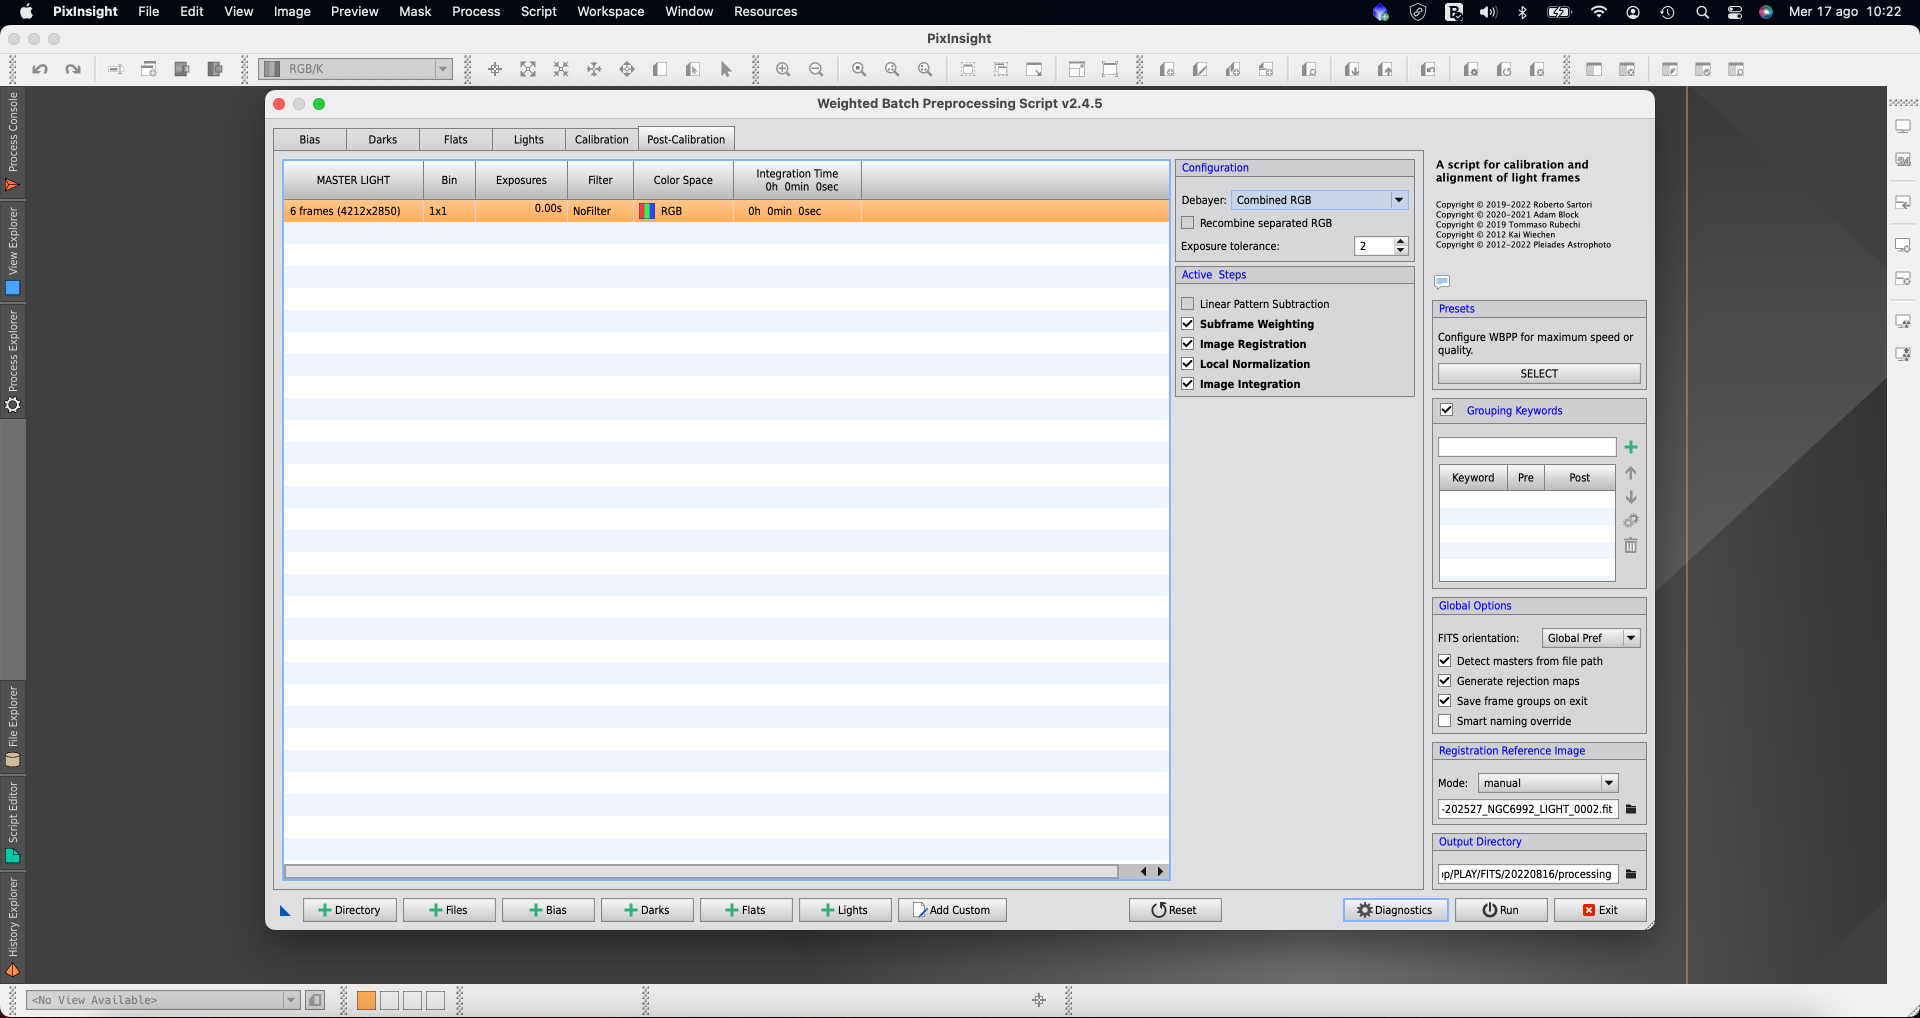Click the speech bubble help icon
The image size is (1920, 1018).
1442,281
